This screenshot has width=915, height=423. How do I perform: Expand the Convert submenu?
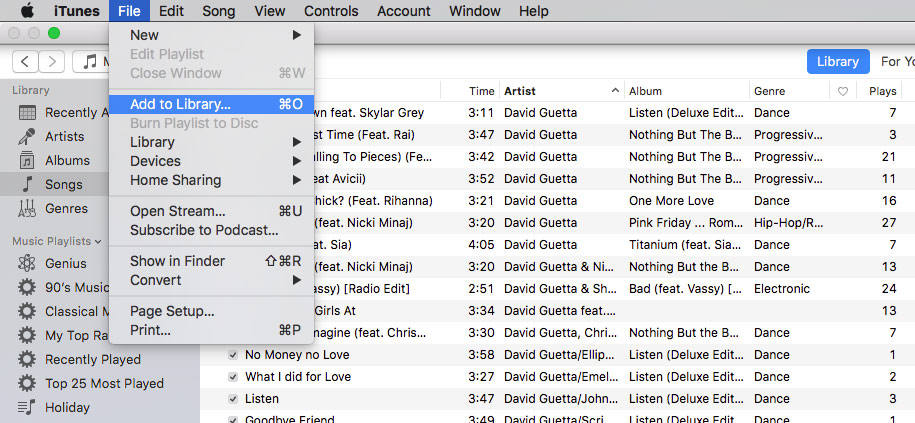click(x=211, y=281)
